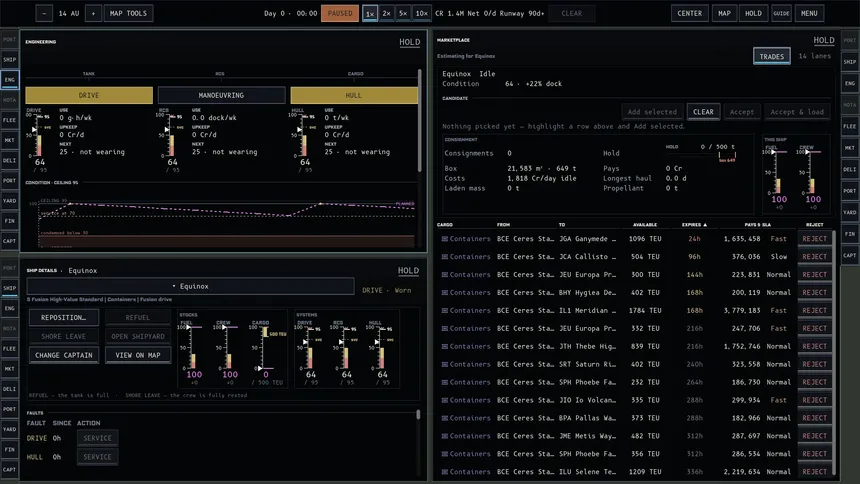The image size is (860, 484).
Task: Open the GUIDE from the top bar
Action: coord(781,13)
